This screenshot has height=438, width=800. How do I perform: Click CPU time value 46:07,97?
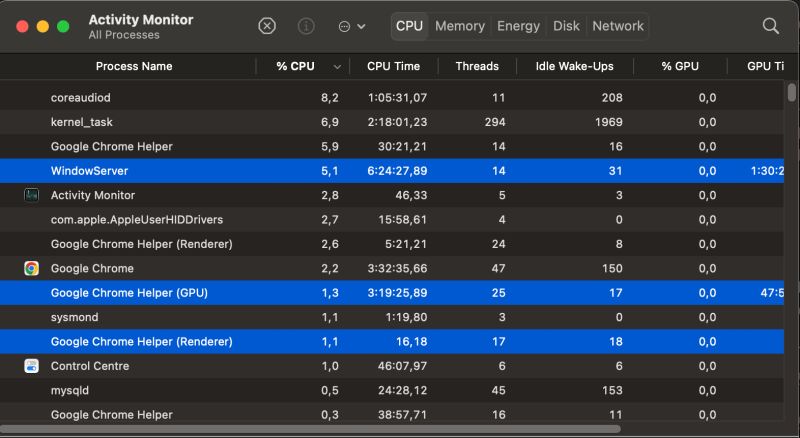(x=402, y=366)
